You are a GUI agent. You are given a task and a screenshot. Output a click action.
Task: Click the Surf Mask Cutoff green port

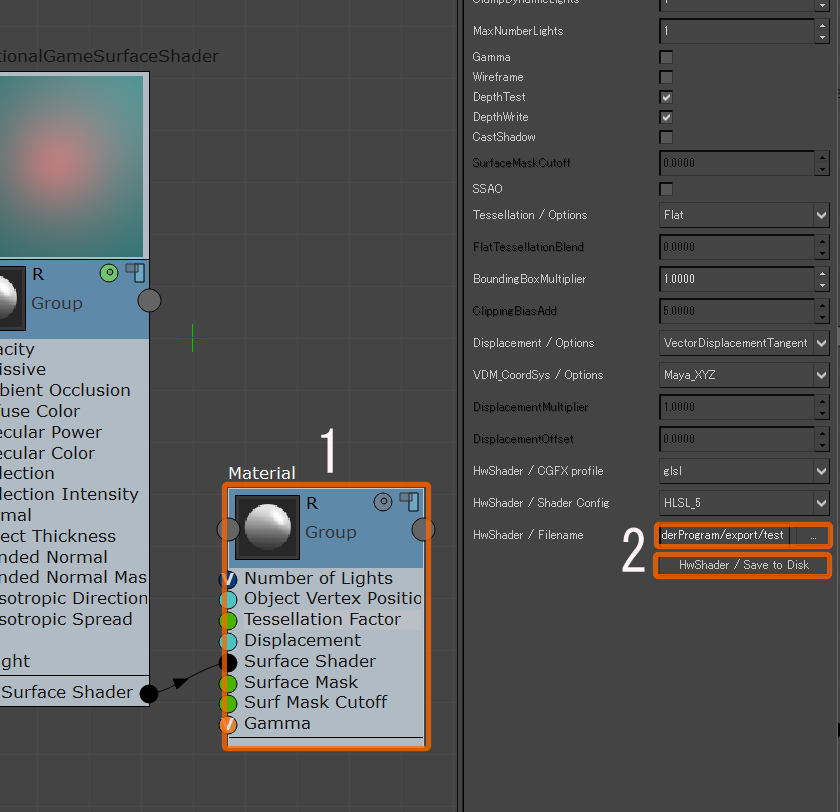pyautogui.click(x=228, y=703)
